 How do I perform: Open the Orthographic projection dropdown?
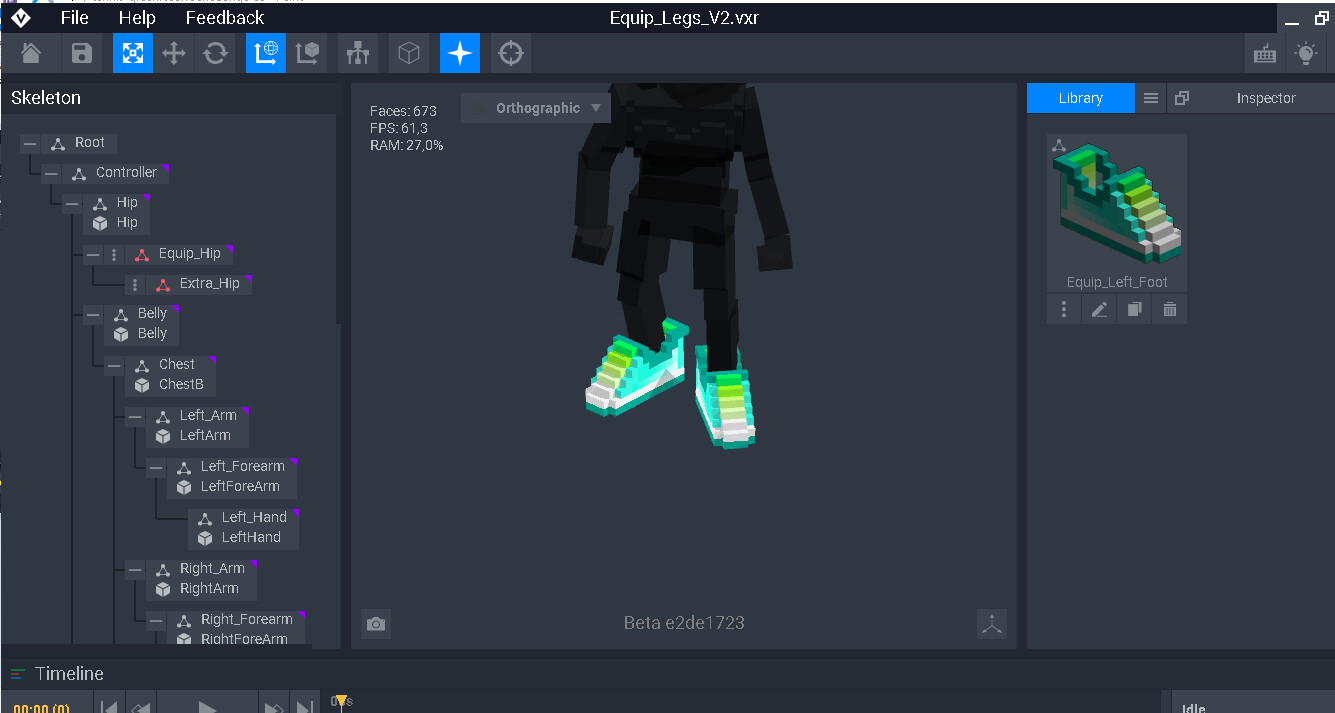tap(534, 107)
